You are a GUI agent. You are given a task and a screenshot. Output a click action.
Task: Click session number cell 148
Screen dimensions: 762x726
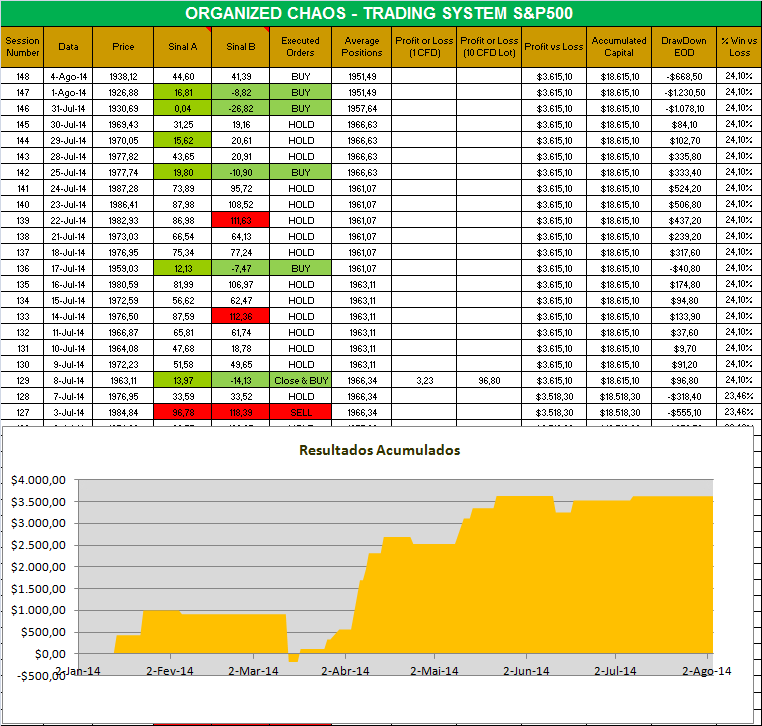[x=22, y=76]
